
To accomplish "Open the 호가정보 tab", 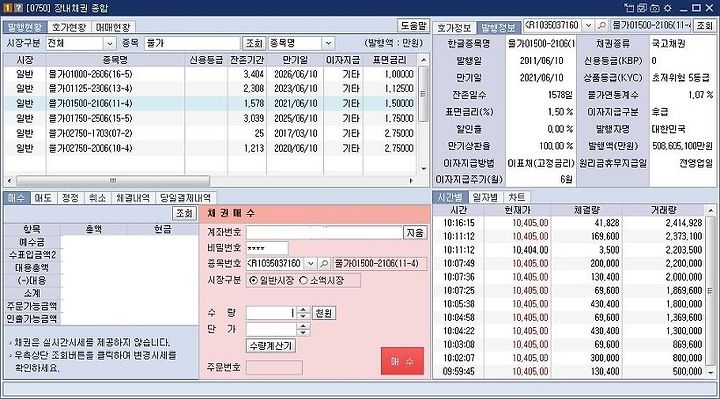I will pyautogui.click(x=454, y=28).
